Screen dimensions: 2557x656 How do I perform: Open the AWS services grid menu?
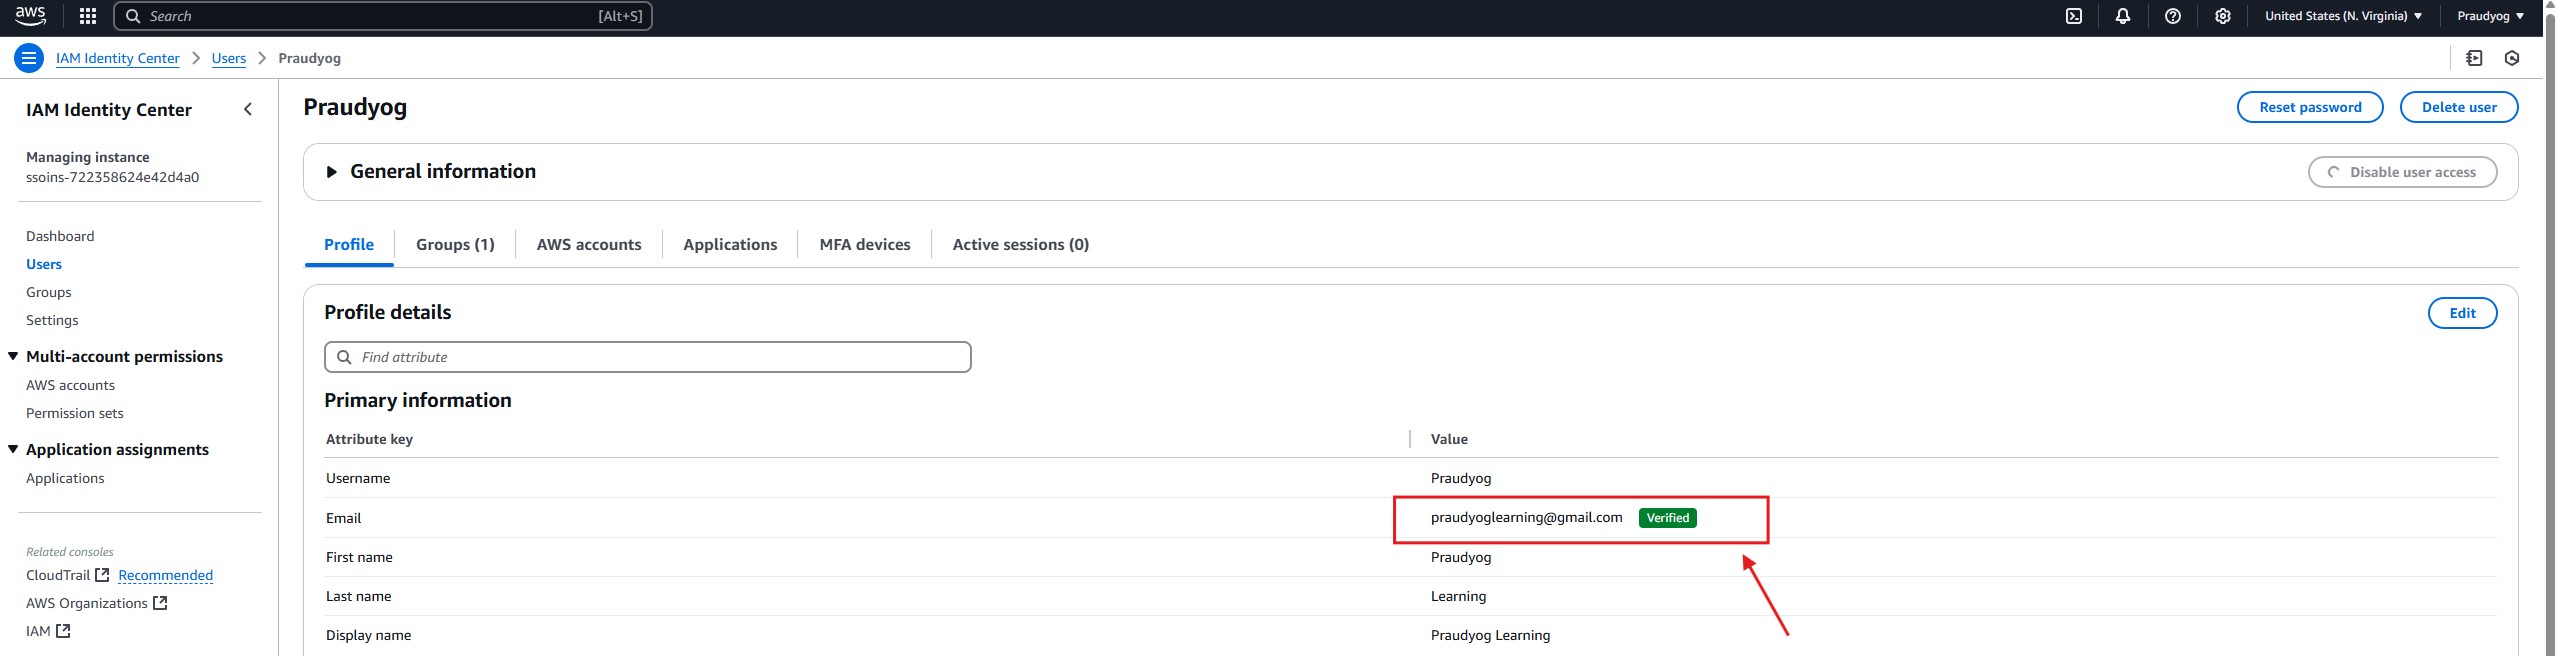click(88, 16)
